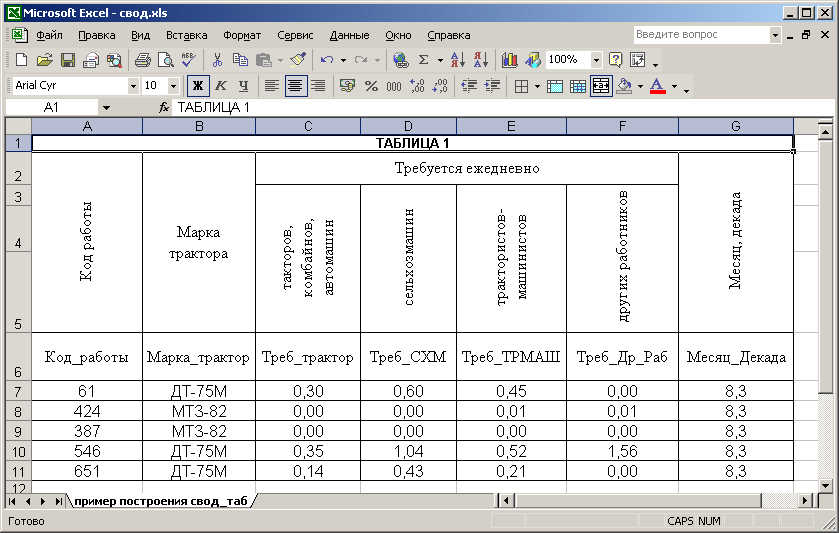Viewport: 839px width, 533px height.
Task: Decrease decimal places icon
Action: (x=440, y=86)
